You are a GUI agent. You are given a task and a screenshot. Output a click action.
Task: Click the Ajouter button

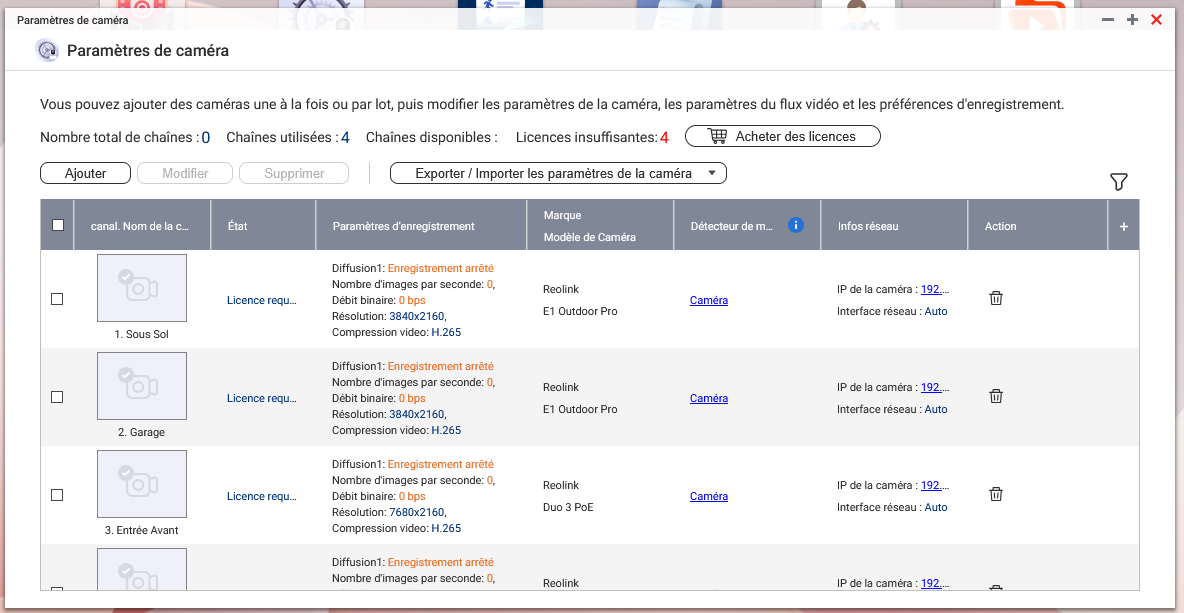86,173
